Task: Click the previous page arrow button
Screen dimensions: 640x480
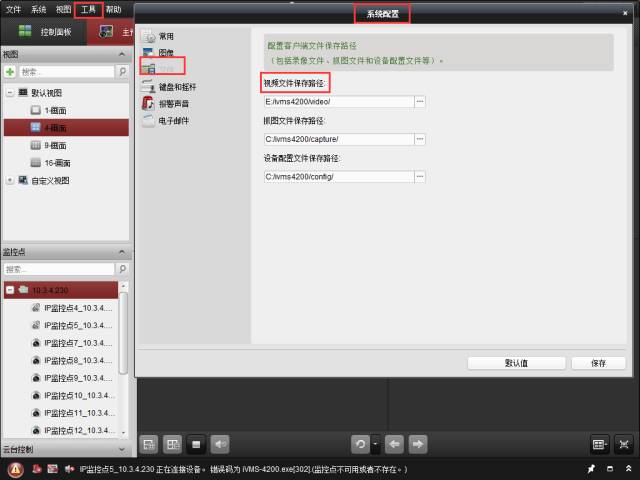Action: point(395,444)
